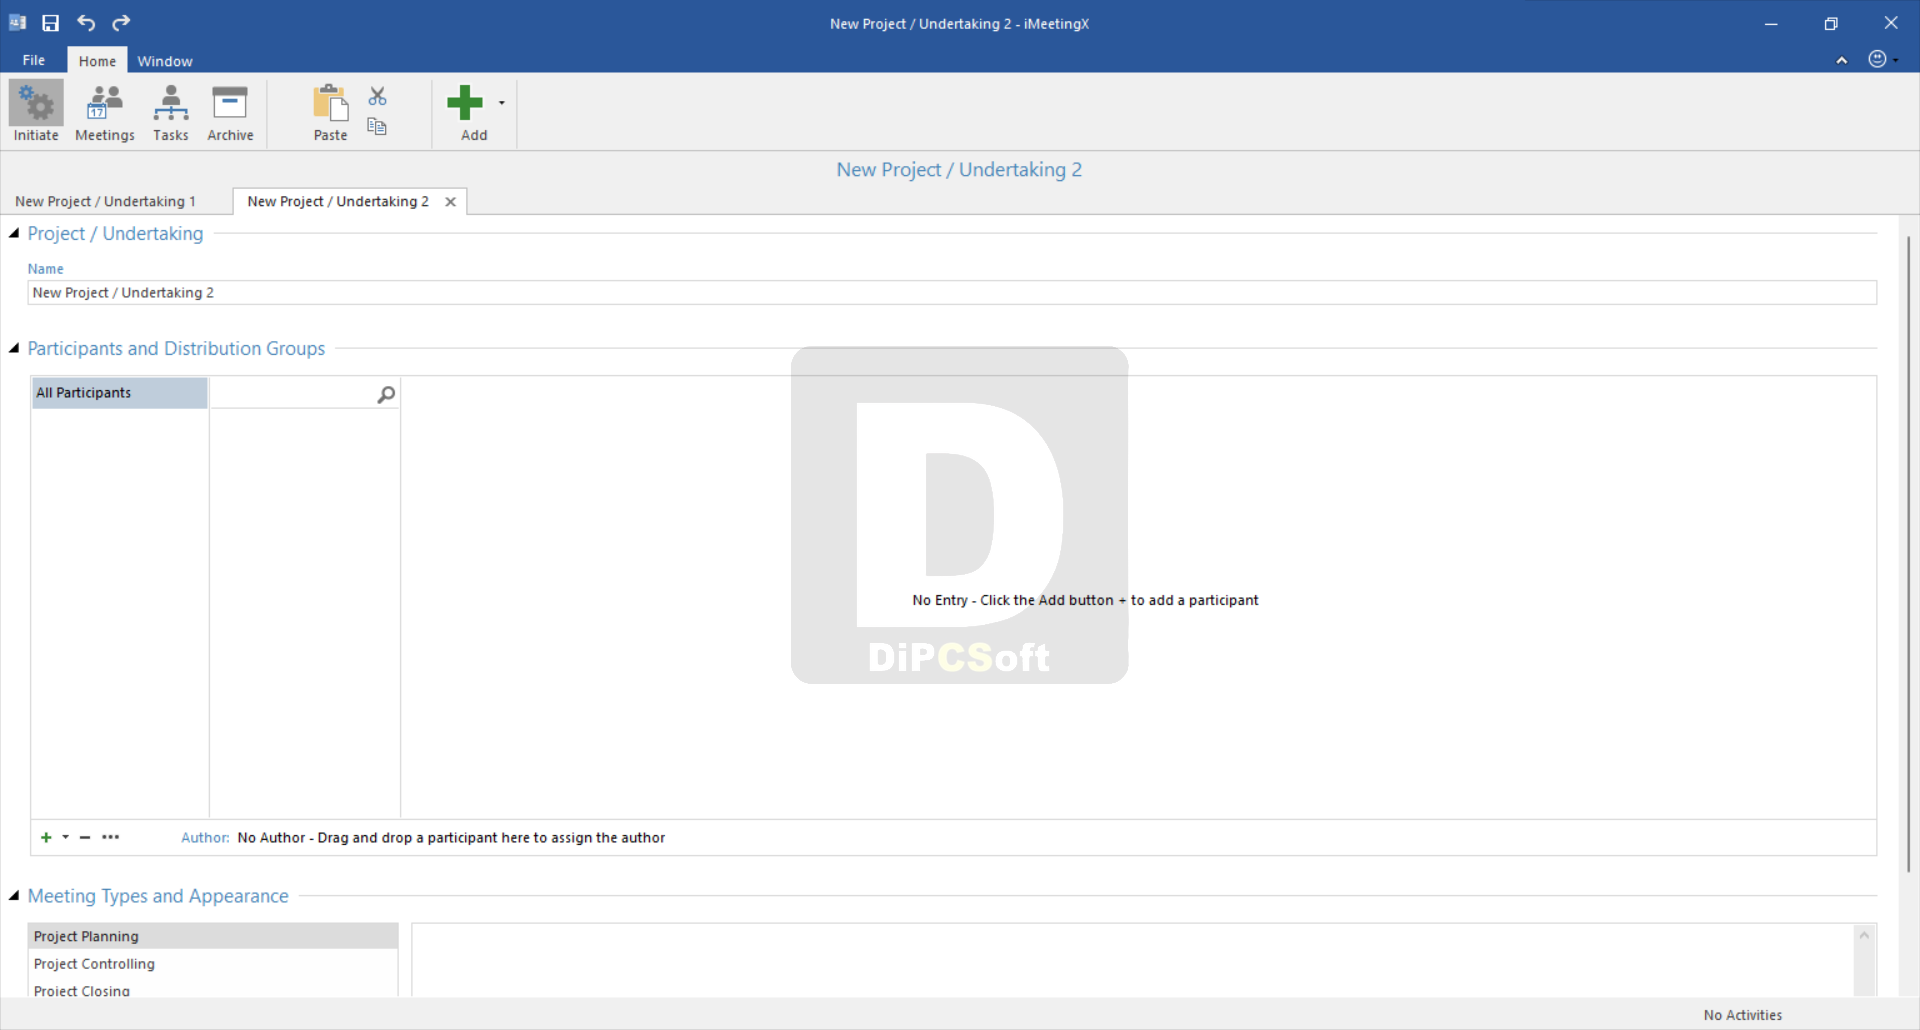Open the Archive view

[230, 113]
